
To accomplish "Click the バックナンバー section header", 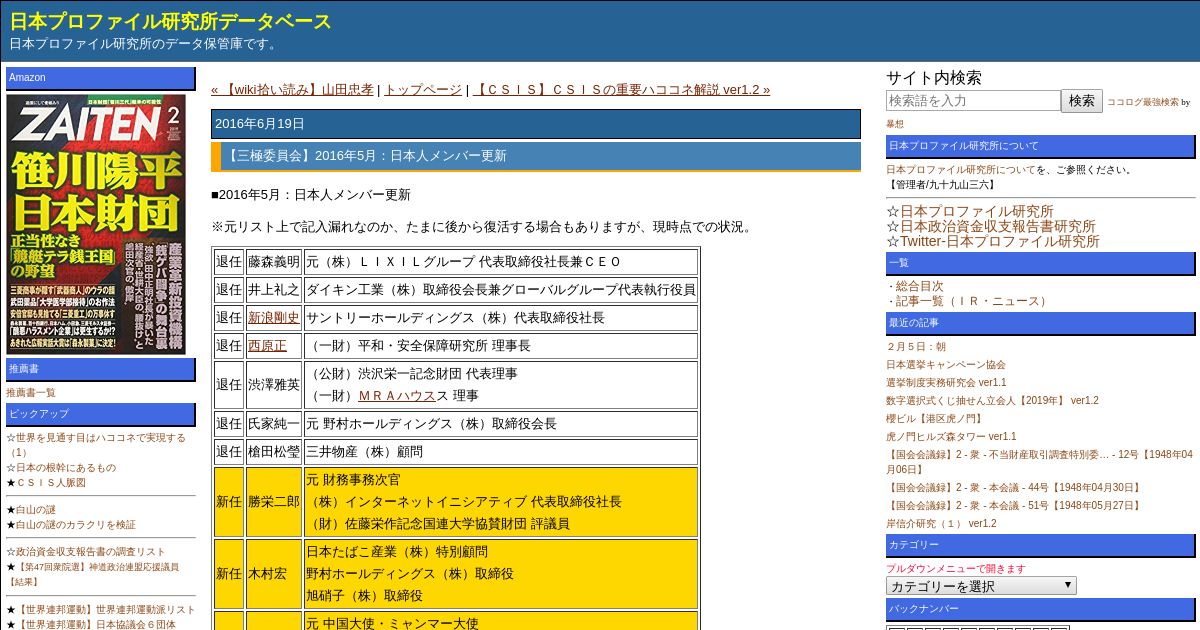I will (x=1040, y=609).
